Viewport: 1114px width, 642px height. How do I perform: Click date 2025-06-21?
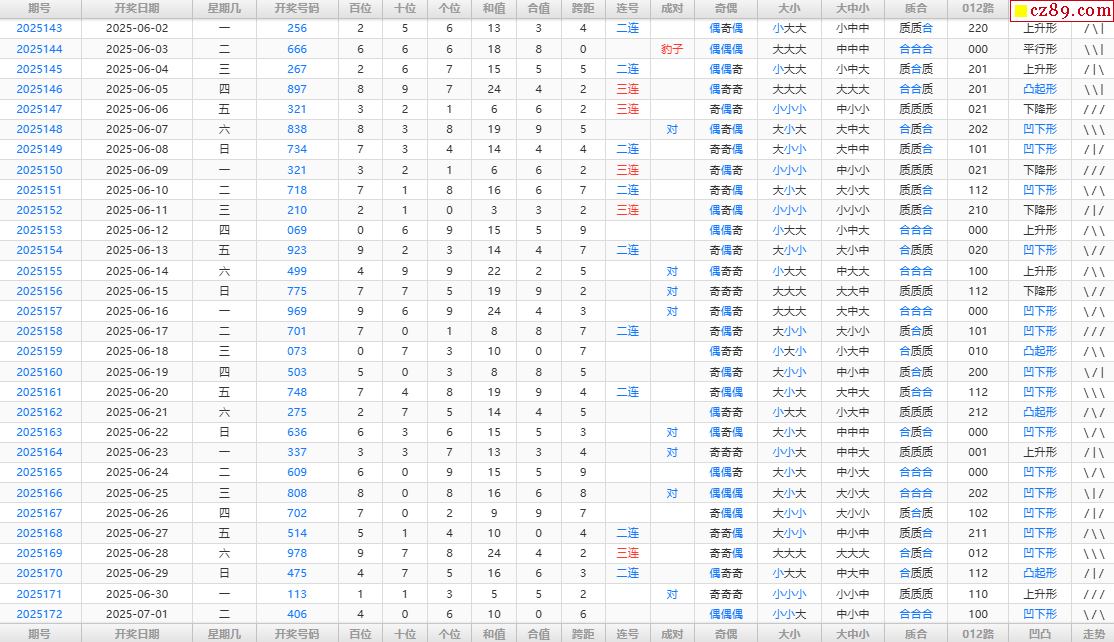(x=137, y=412)
